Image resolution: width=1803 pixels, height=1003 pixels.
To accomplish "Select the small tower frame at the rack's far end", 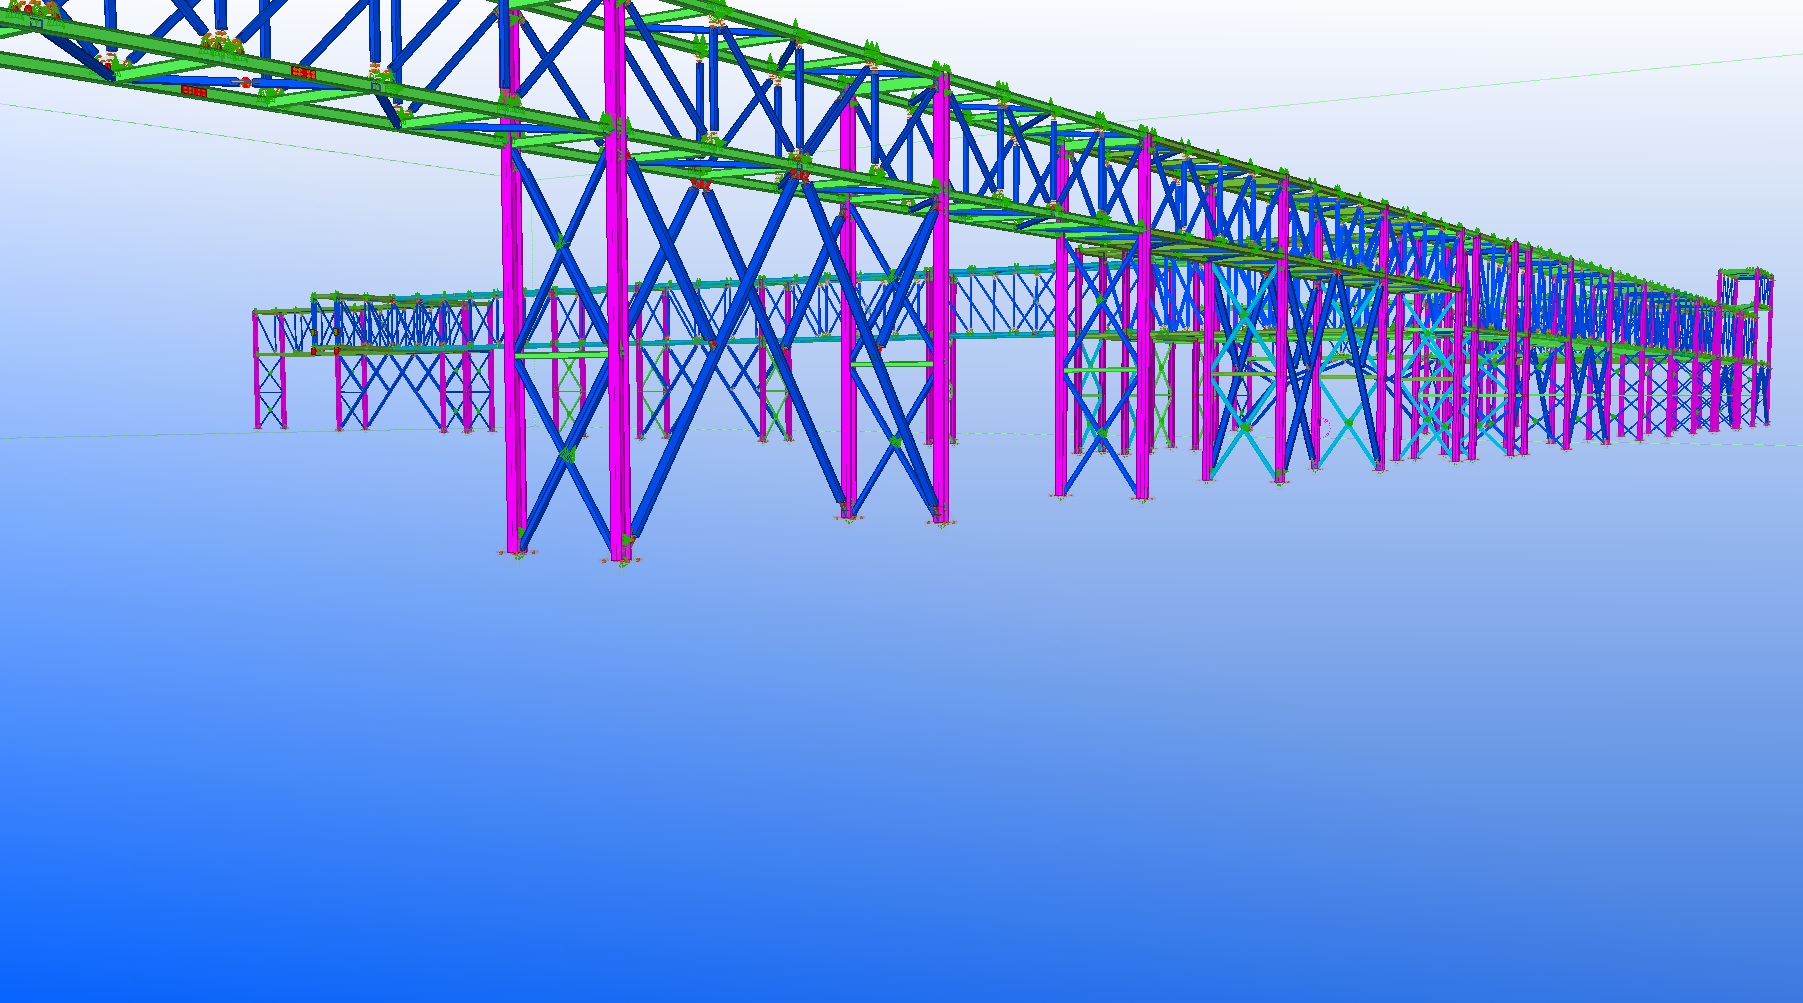I will pos(1745,290).
